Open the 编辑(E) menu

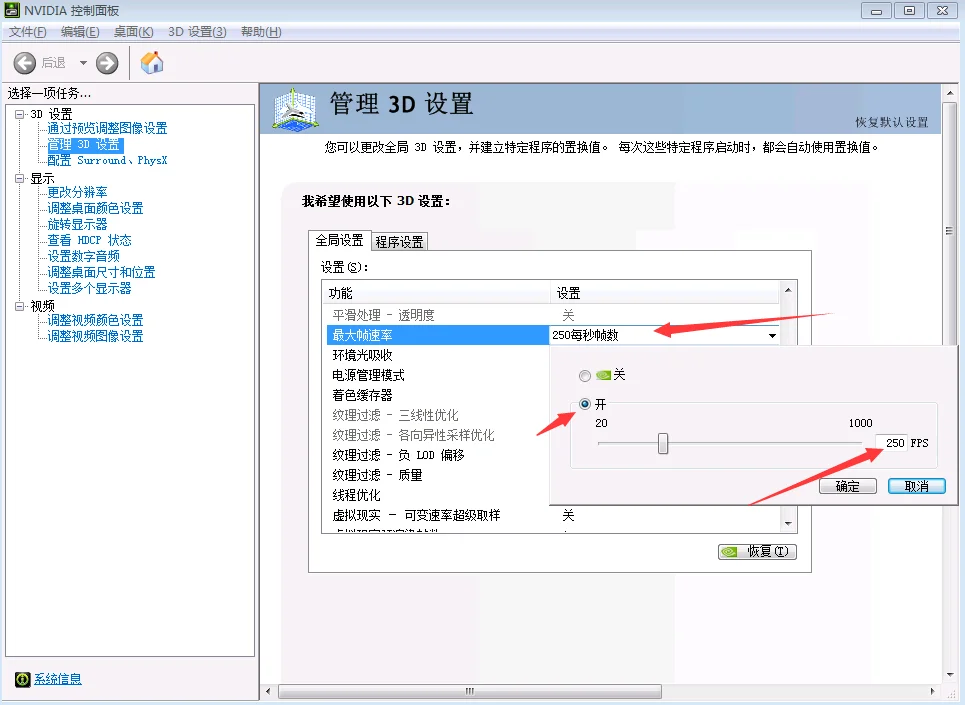pyautogui.click(x=80, y=32)
